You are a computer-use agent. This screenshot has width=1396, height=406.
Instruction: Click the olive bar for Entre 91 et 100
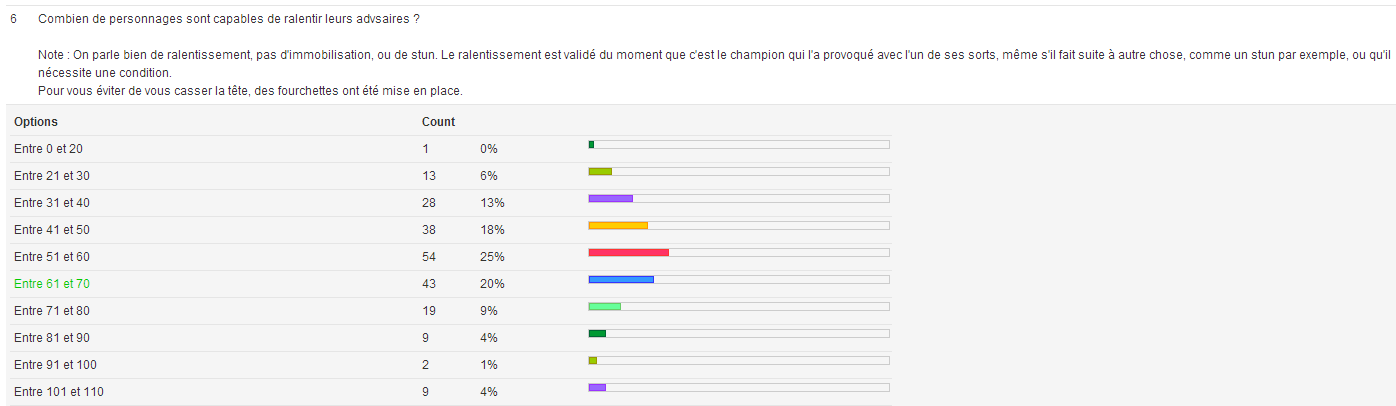(593, 361)
